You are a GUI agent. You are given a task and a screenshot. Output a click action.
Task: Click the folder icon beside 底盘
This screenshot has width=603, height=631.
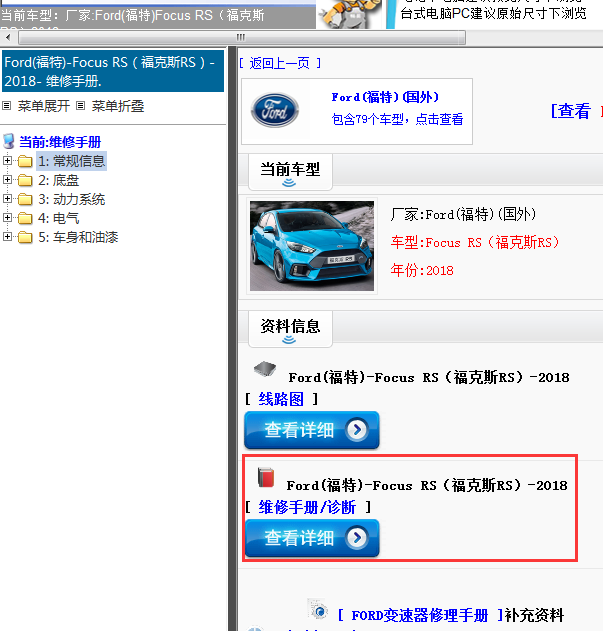coord(25,180)
